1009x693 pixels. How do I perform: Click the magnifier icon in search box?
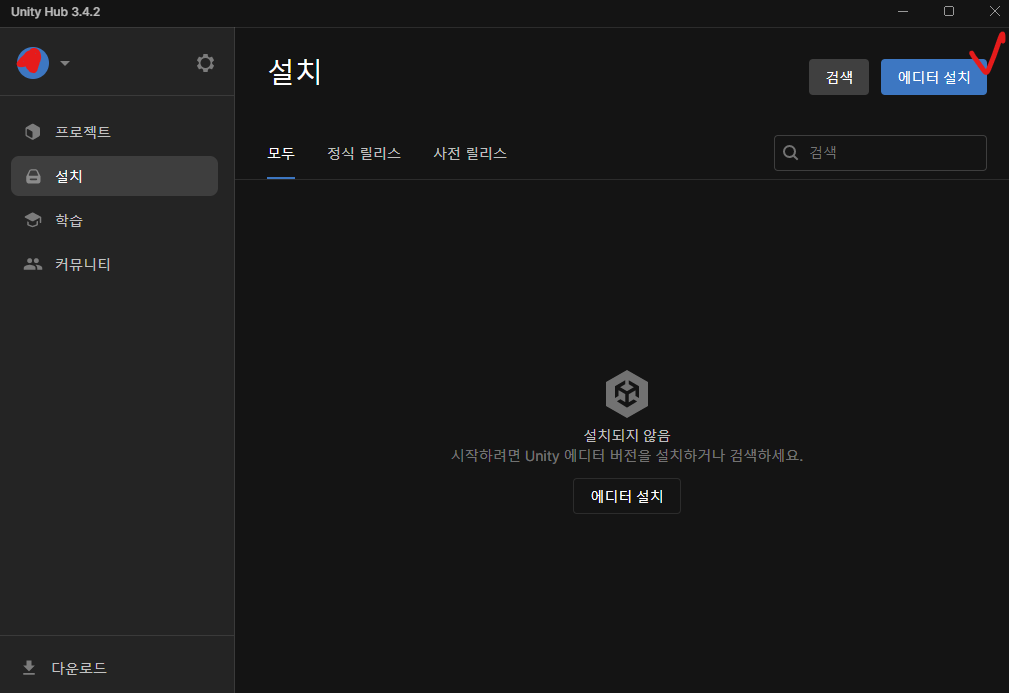click(790, 152)
